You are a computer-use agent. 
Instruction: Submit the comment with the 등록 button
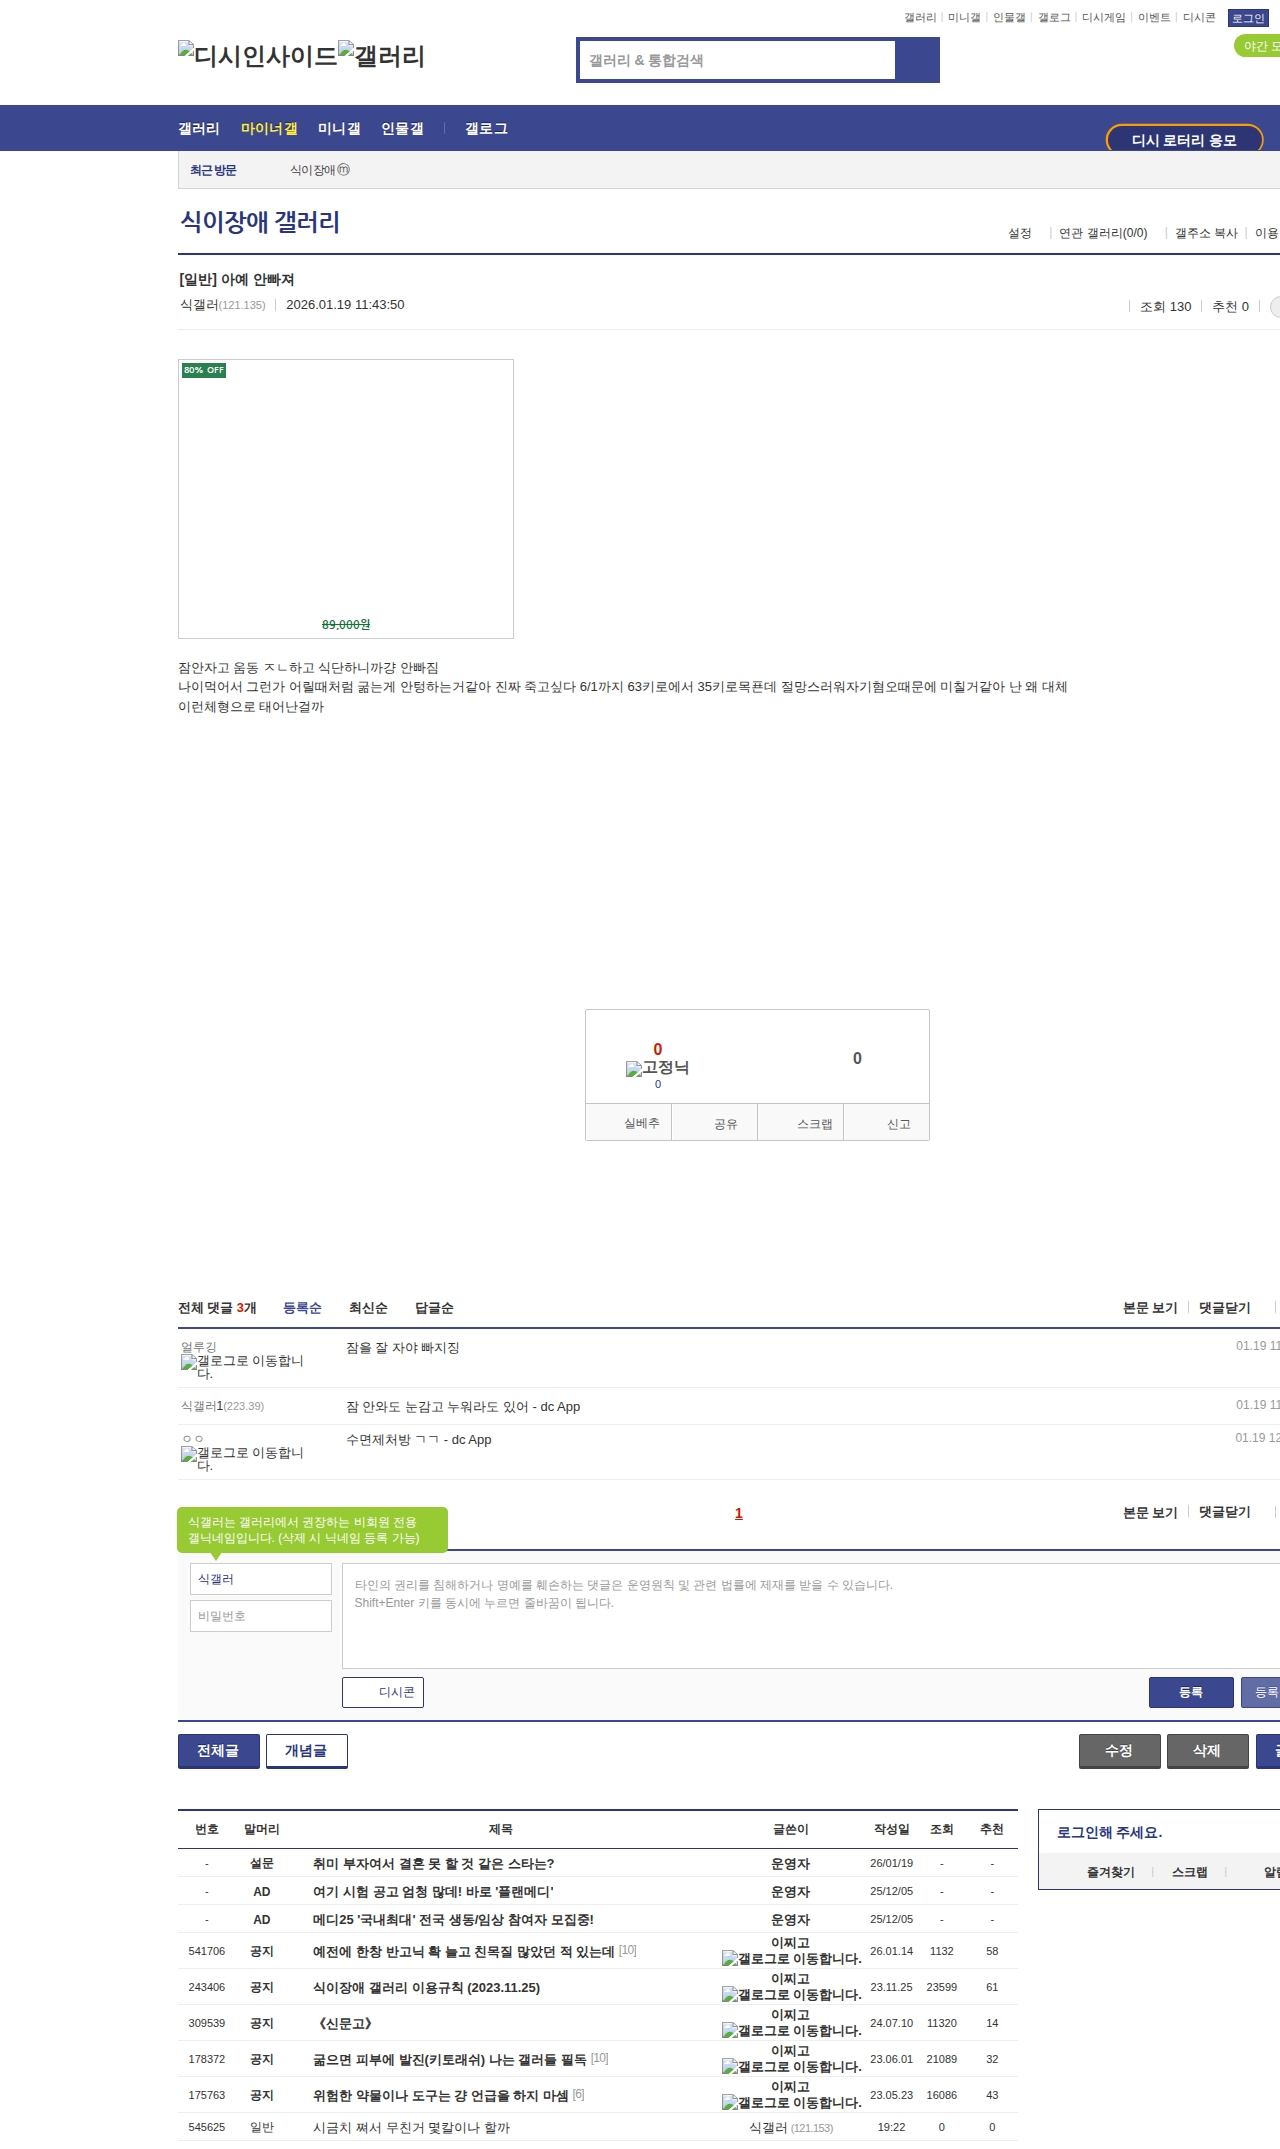click(1191, 1692)
